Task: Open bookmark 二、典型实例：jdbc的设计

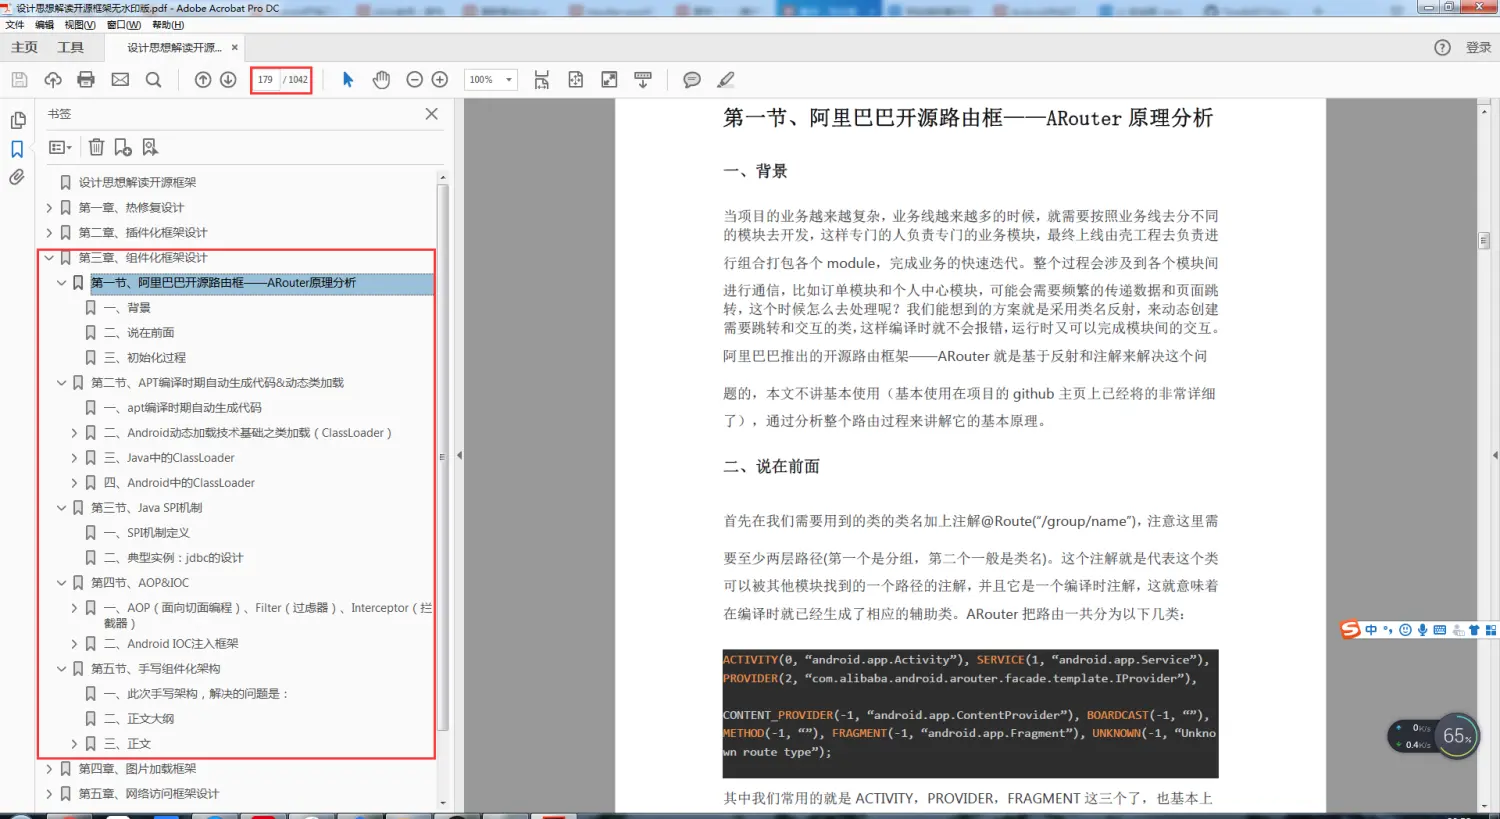Action: click(x=174, y=558)
